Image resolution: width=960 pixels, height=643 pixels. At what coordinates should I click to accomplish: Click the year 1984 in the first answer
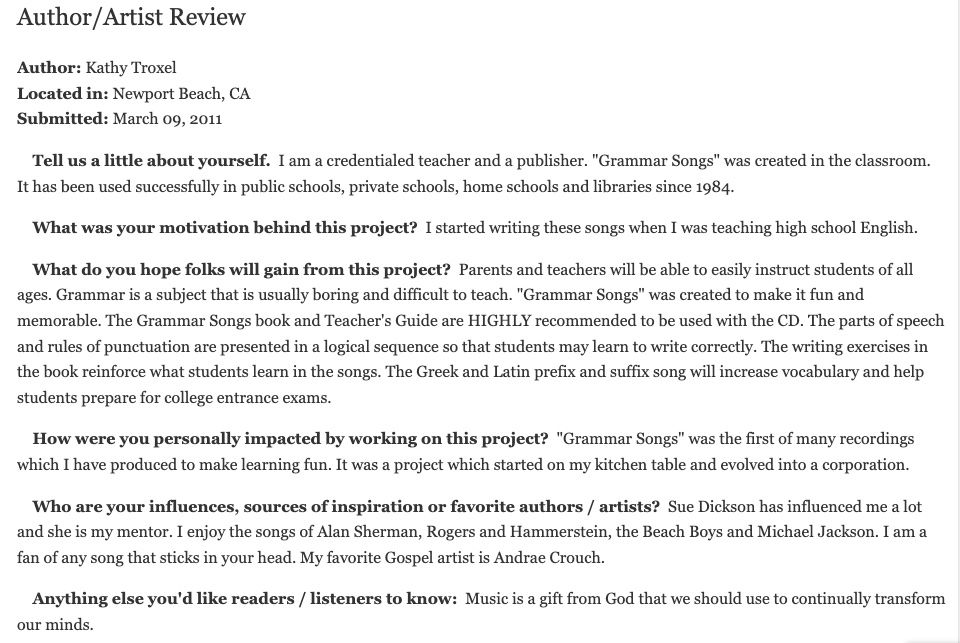click(716, 187)
